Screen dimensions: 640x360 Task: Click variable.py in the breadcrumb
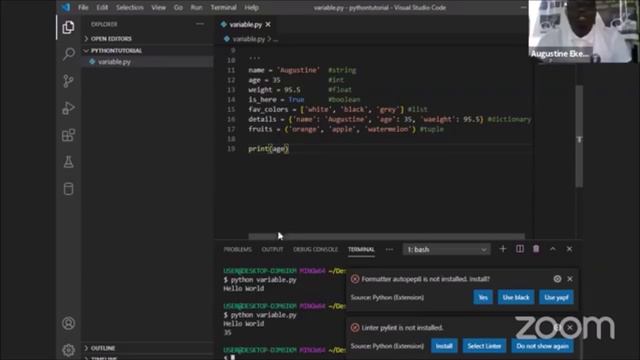point(249,39)
